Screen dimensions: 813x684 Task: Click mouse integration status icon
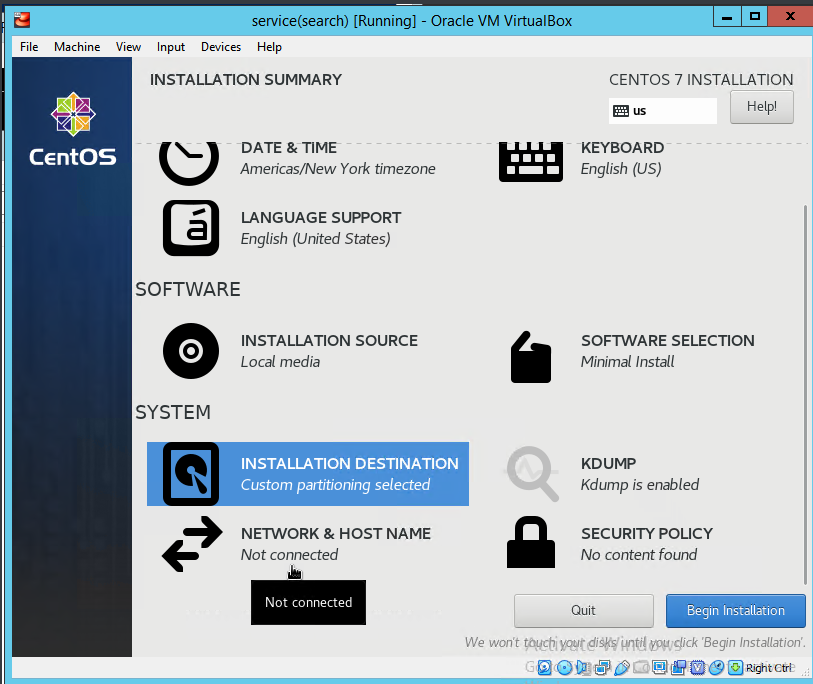pyautogui.click(x=717, y=667)
